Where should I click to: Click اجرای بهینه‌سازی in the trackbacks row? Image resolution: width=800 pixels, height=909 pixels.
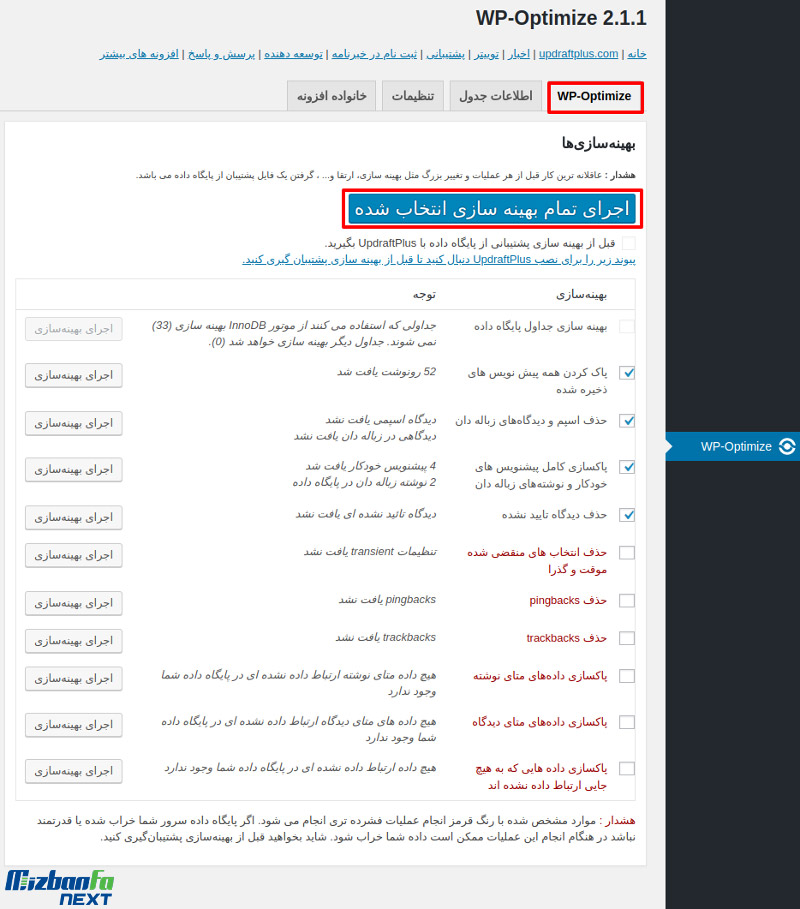pyautogui.click(x=74, y=641)
